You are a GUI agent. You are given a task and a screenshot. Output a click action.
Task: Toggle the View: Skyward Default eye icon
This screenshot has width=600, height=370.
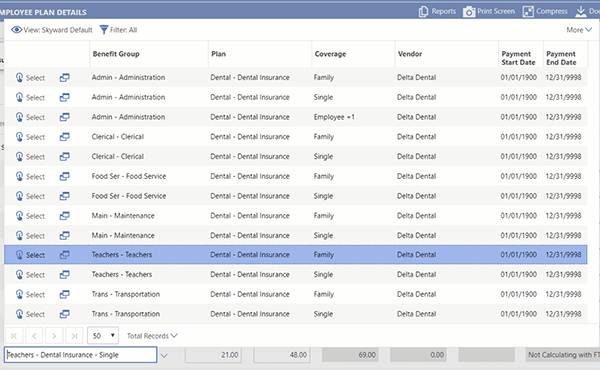[16, 30]
